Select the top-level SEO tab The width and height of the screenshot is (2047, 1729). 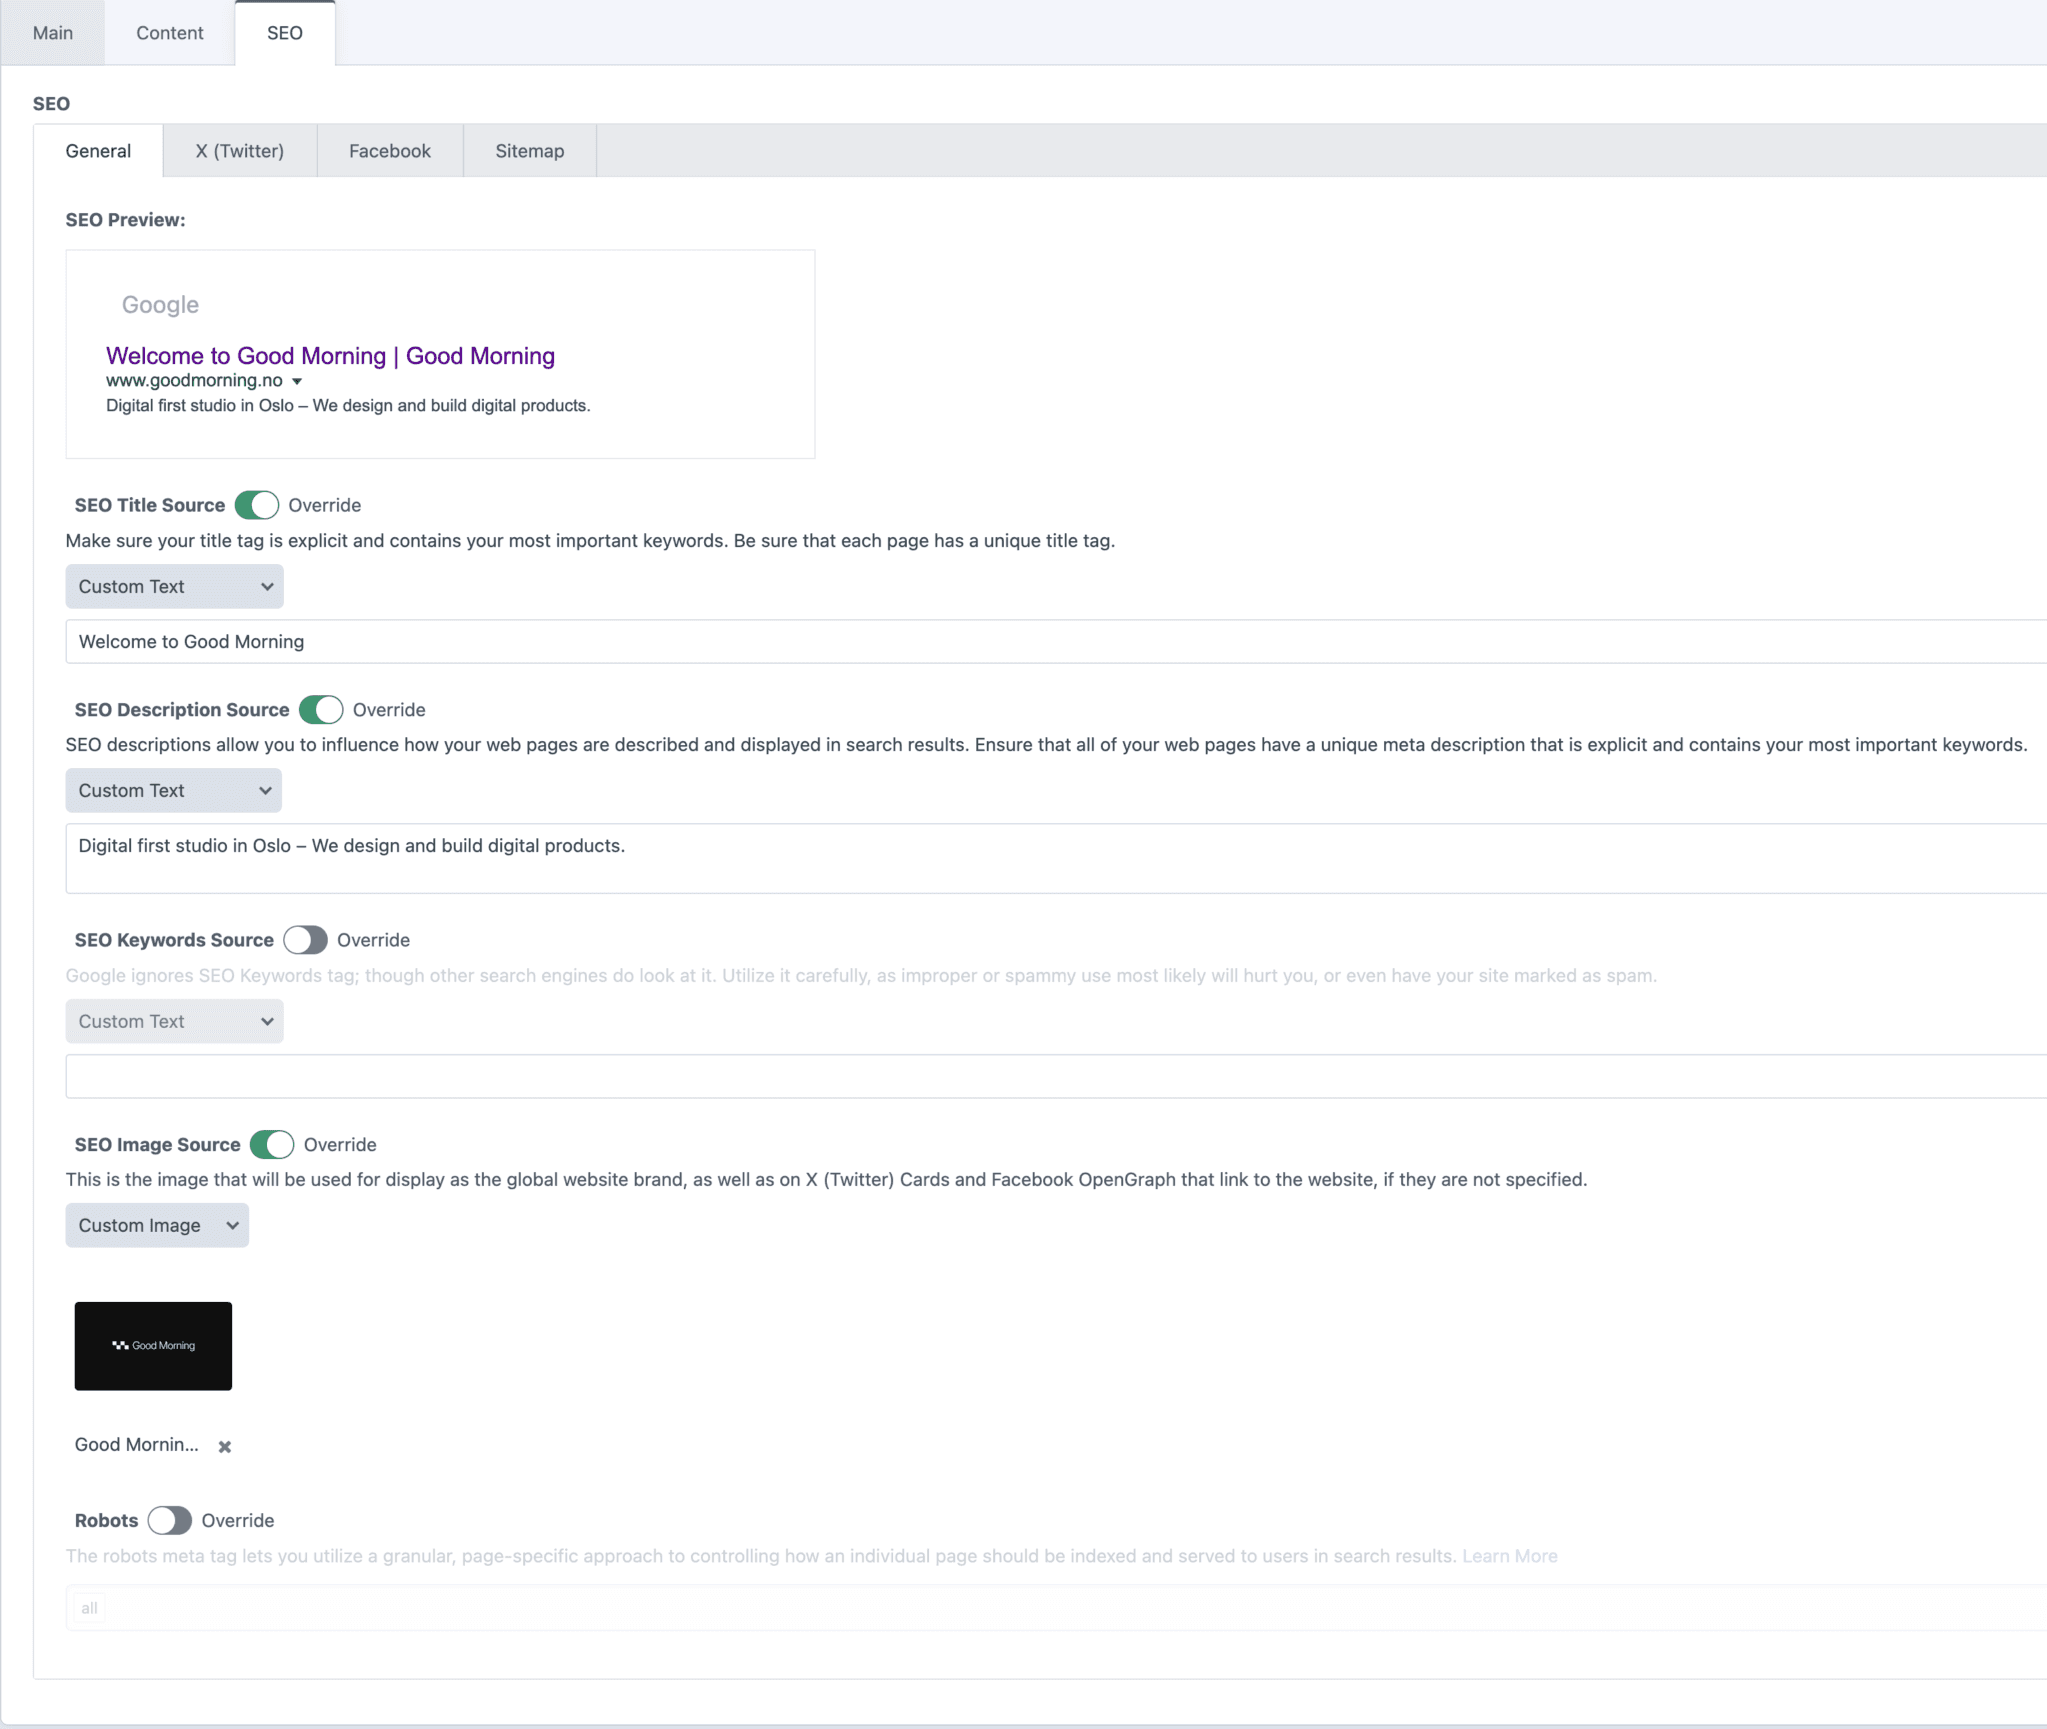click(x=285, y=33)
